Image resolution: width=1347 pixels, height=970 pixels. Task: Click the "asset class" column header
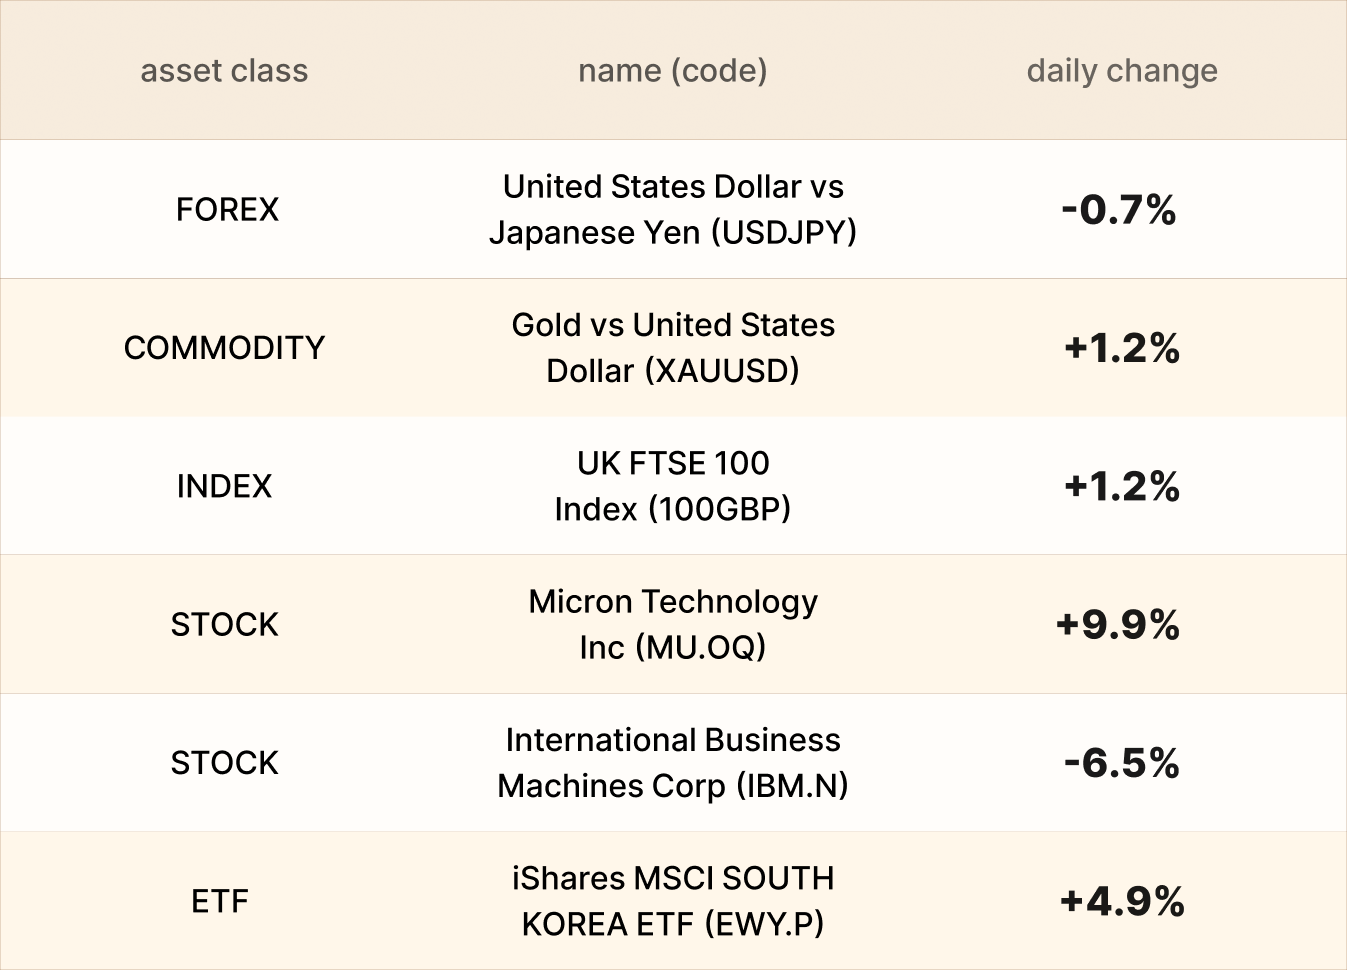pyautogui.click(x=224, y=71)
